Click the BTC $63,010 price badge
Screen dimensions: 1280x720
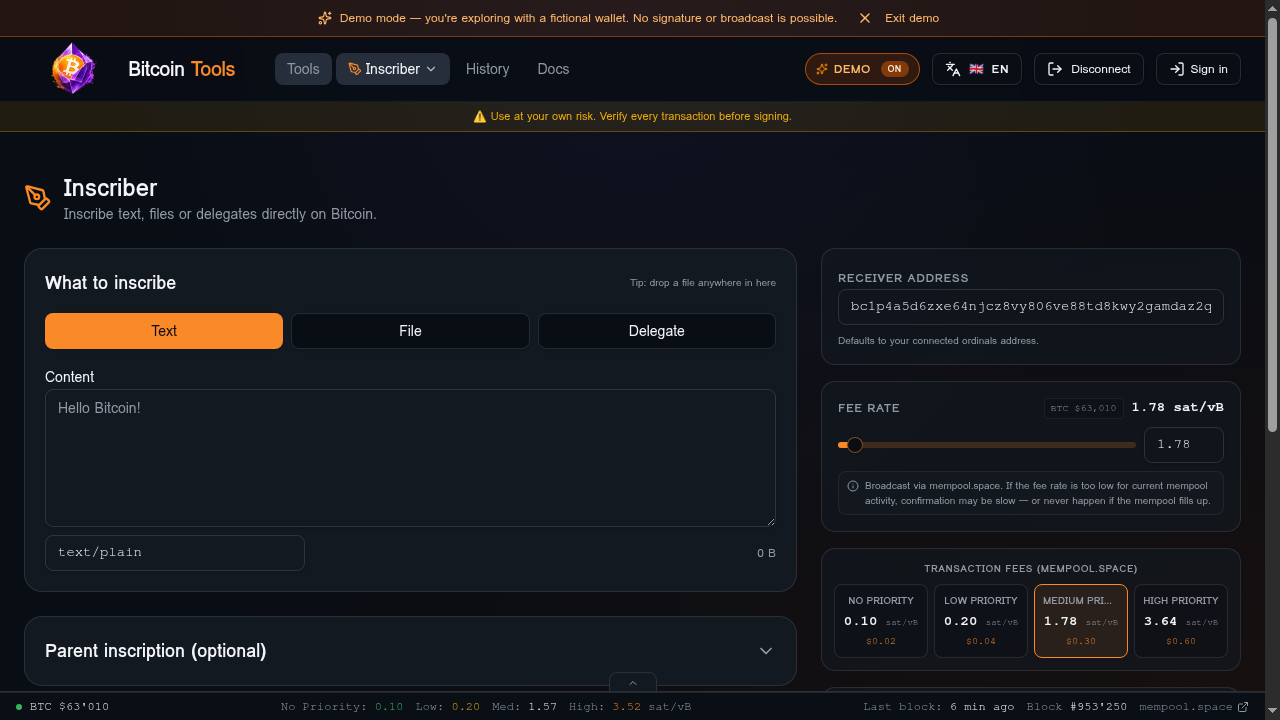(1084, 408)
